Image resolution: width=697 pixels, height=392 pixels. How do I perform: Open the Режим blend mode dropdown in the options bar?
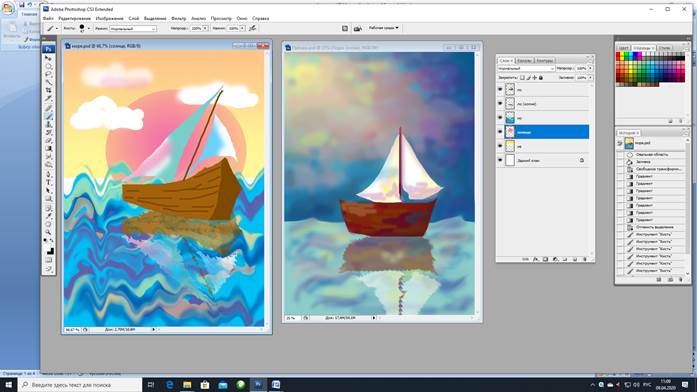click(x=132, y=28)
